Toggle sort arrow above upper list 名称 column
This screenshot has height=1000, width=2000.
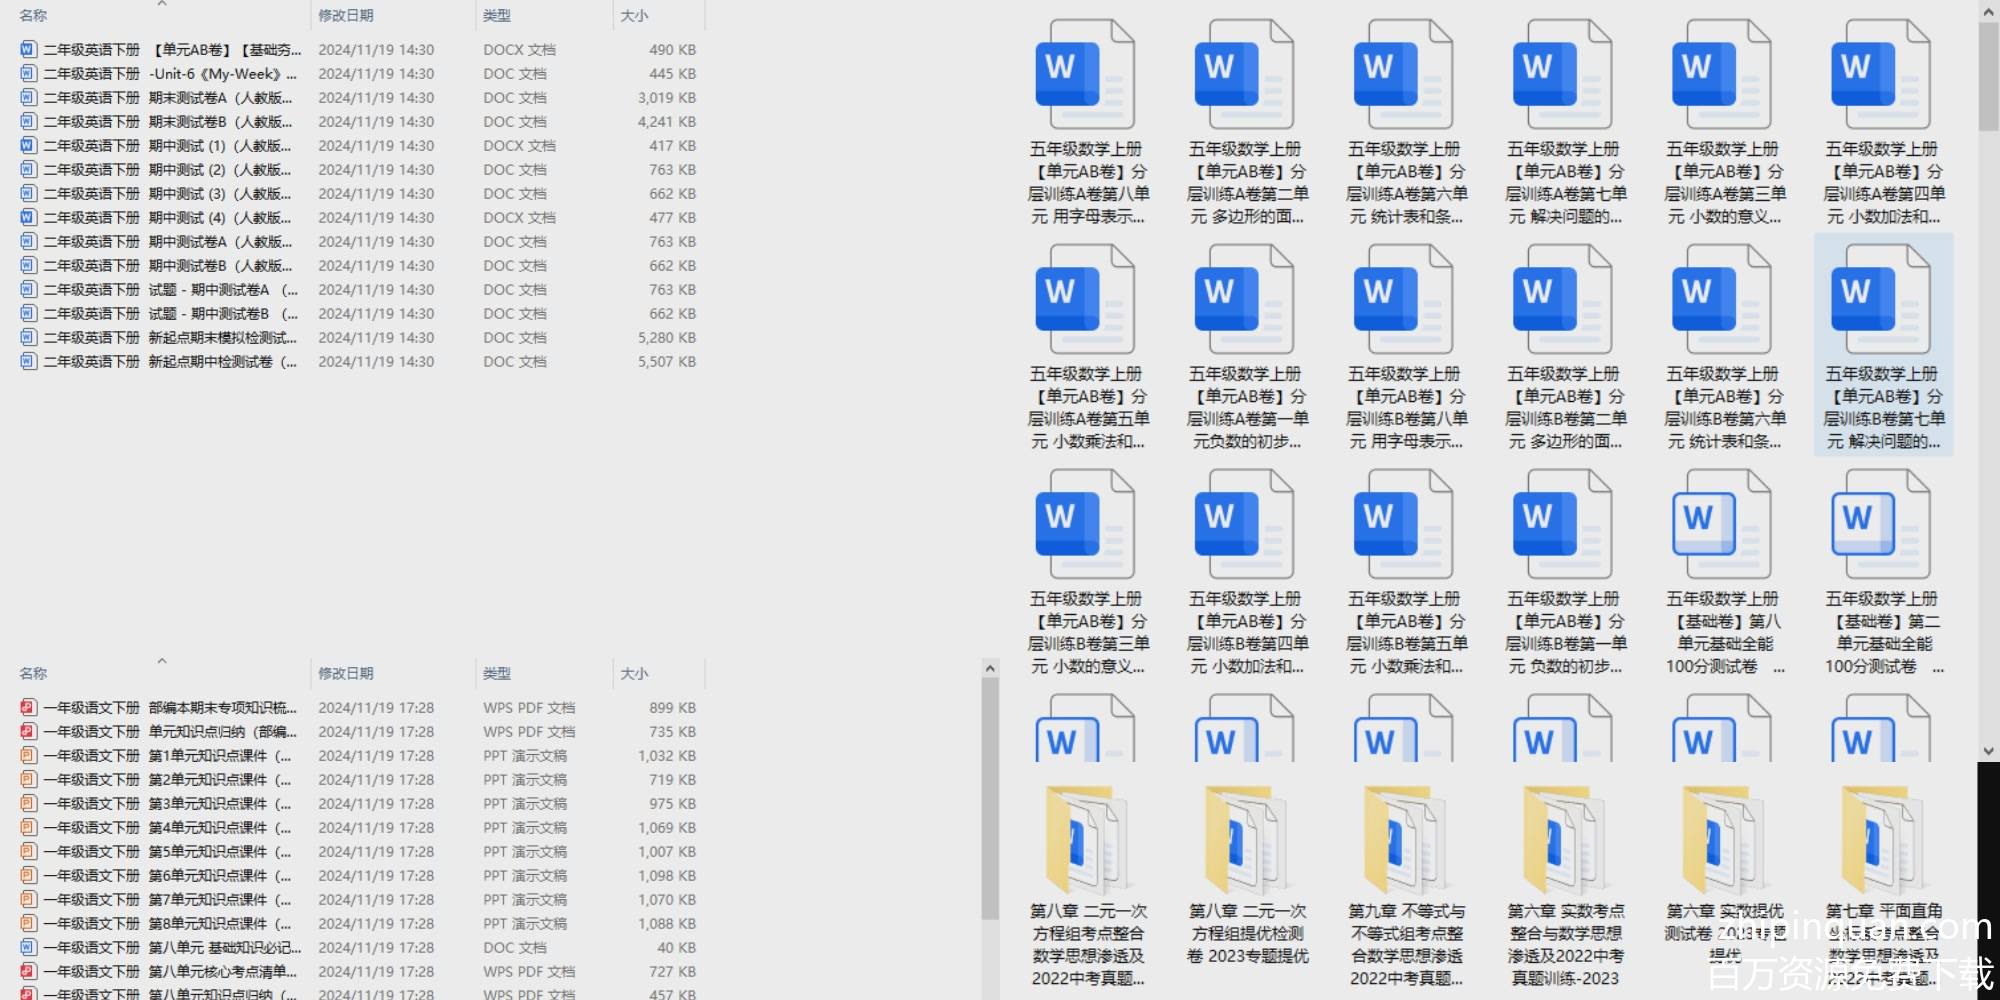(x=162, y=5)
